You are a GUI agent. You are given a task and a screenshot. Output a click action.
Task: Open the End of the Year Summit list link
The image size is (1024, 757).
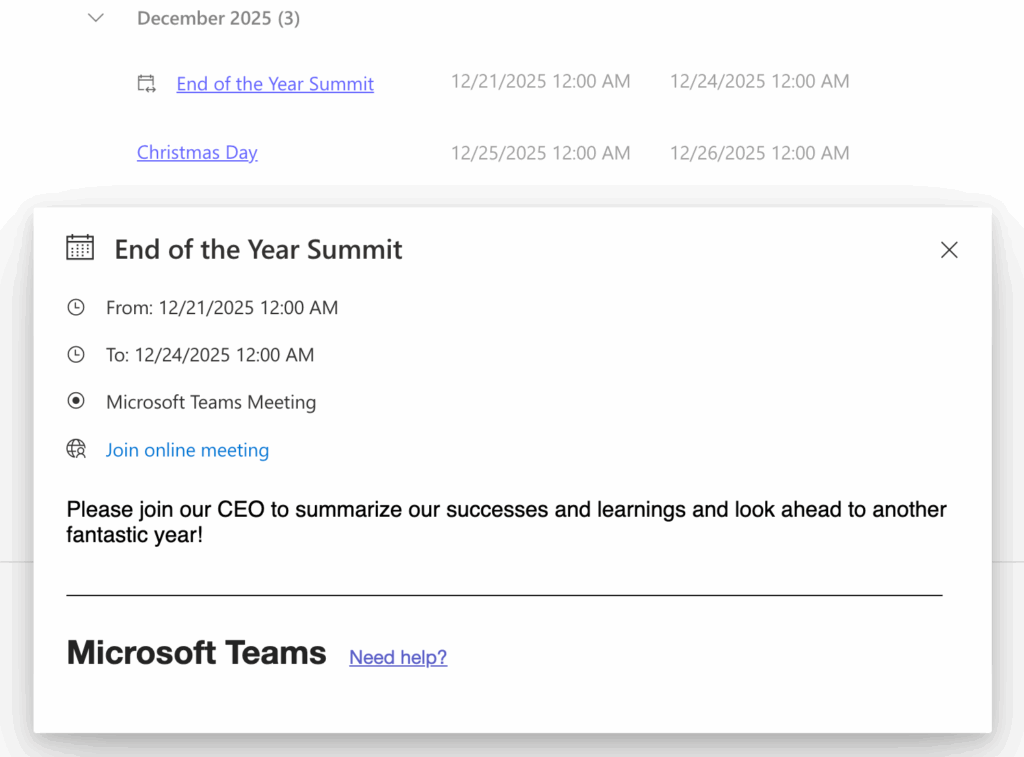point(275,84)
